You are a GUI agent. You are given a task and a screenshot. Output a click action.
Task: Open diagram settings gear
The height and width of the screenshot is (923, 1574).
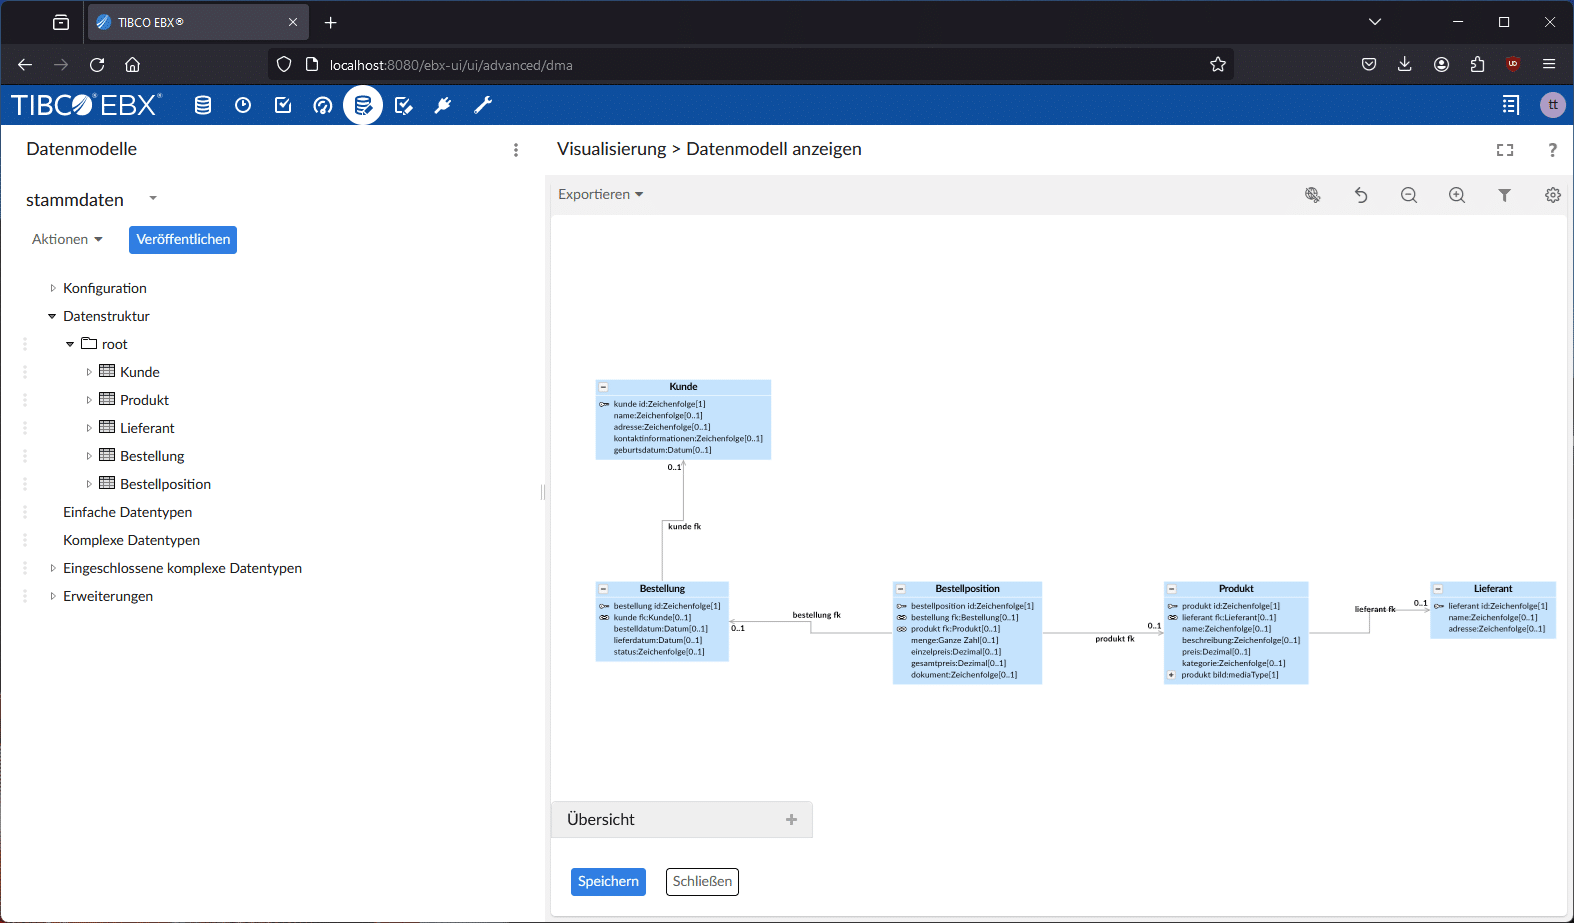1552,195
